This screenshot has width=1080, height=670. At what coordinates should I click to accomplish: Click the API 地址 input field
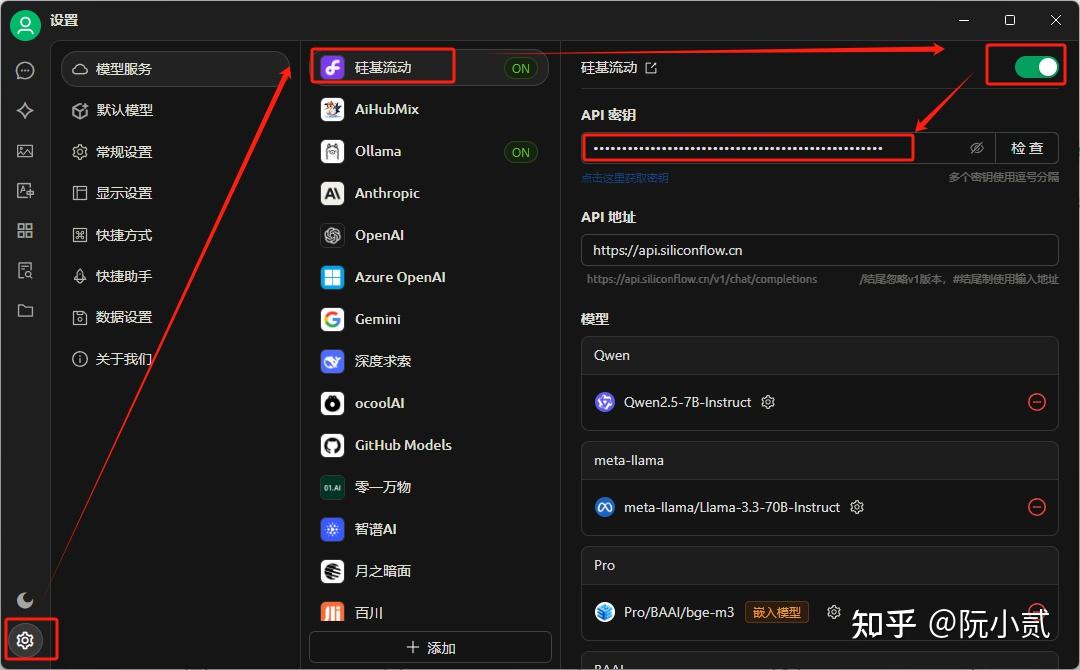point(820,250)
